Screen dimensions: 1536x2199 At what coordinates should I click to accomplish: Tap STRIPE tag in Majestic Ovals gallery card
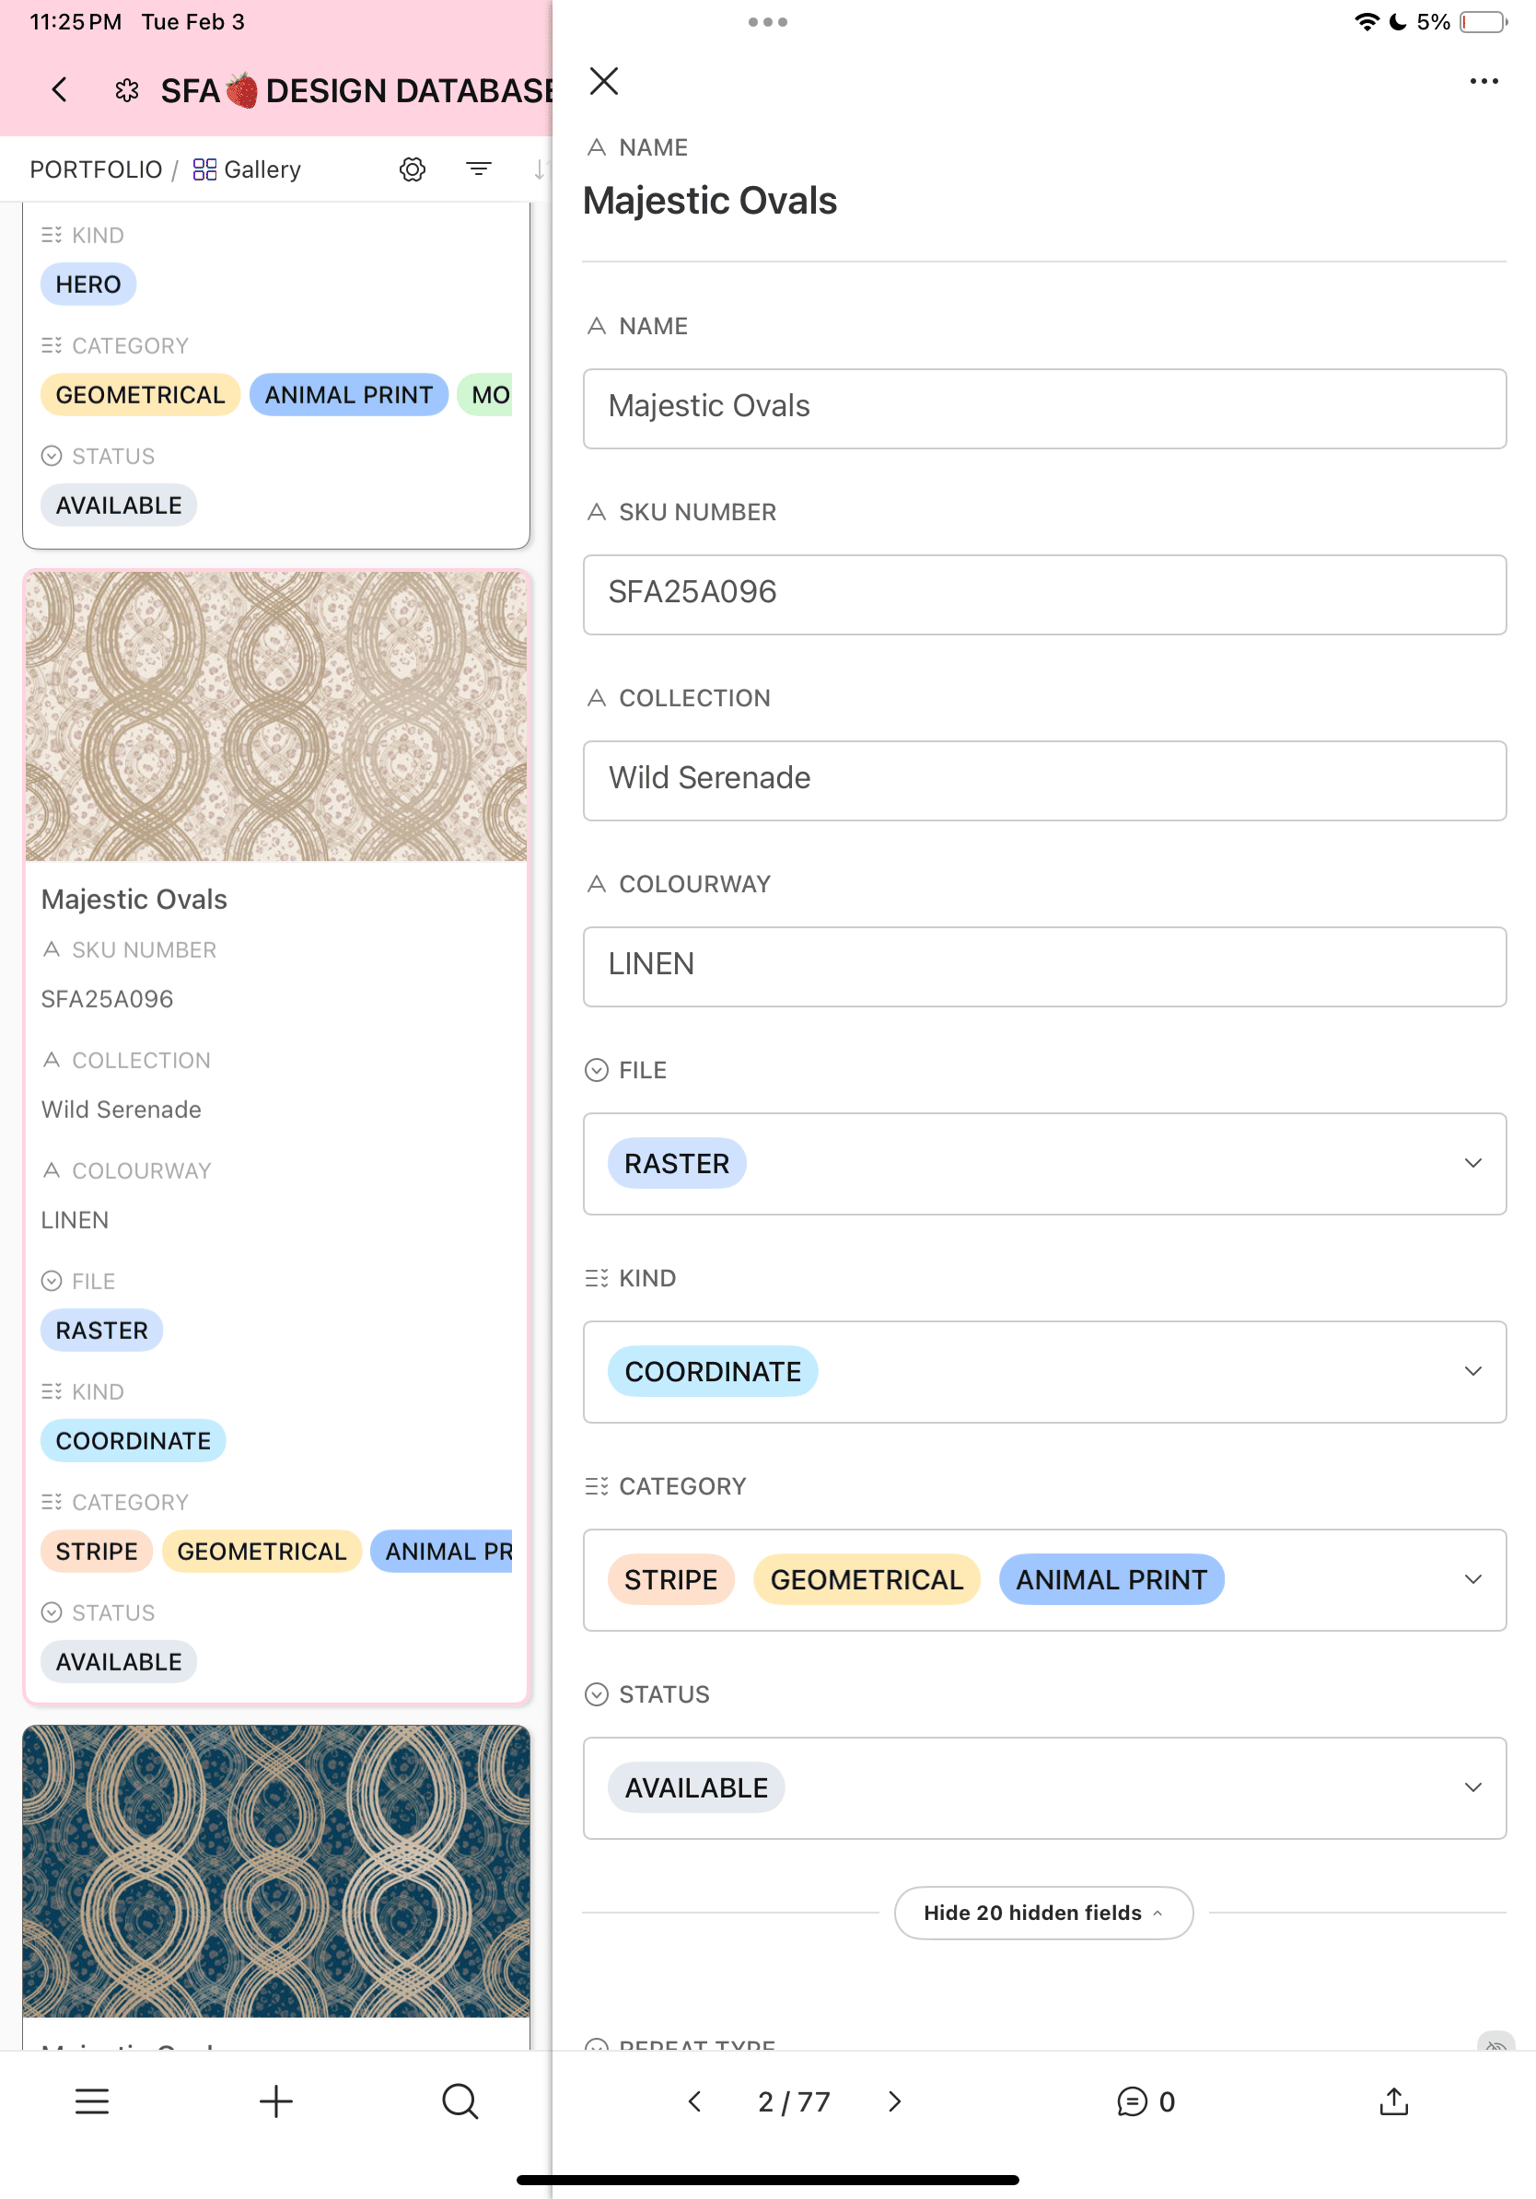97,1551
